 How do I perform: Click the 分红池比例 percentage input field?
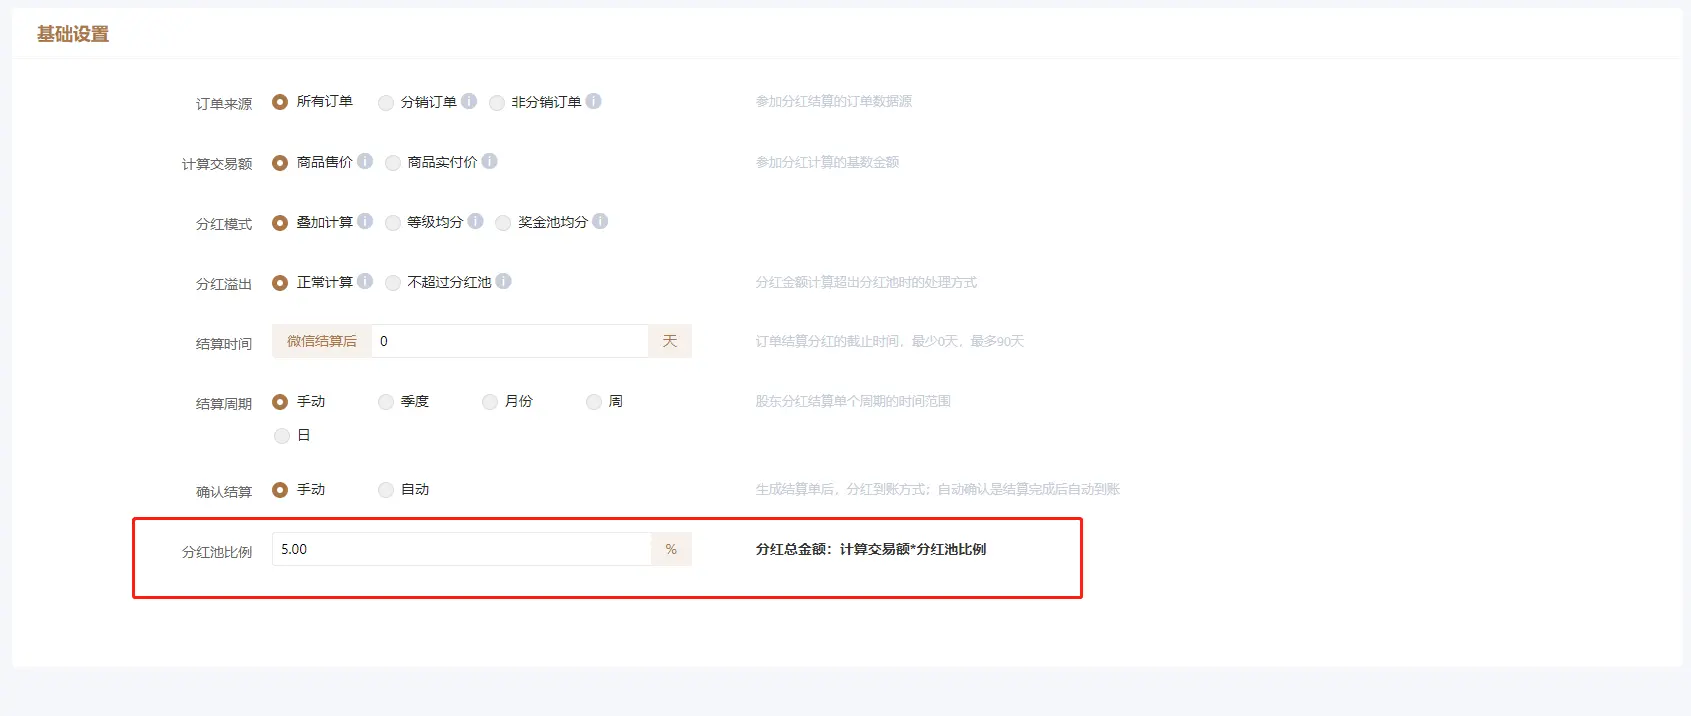461,549
